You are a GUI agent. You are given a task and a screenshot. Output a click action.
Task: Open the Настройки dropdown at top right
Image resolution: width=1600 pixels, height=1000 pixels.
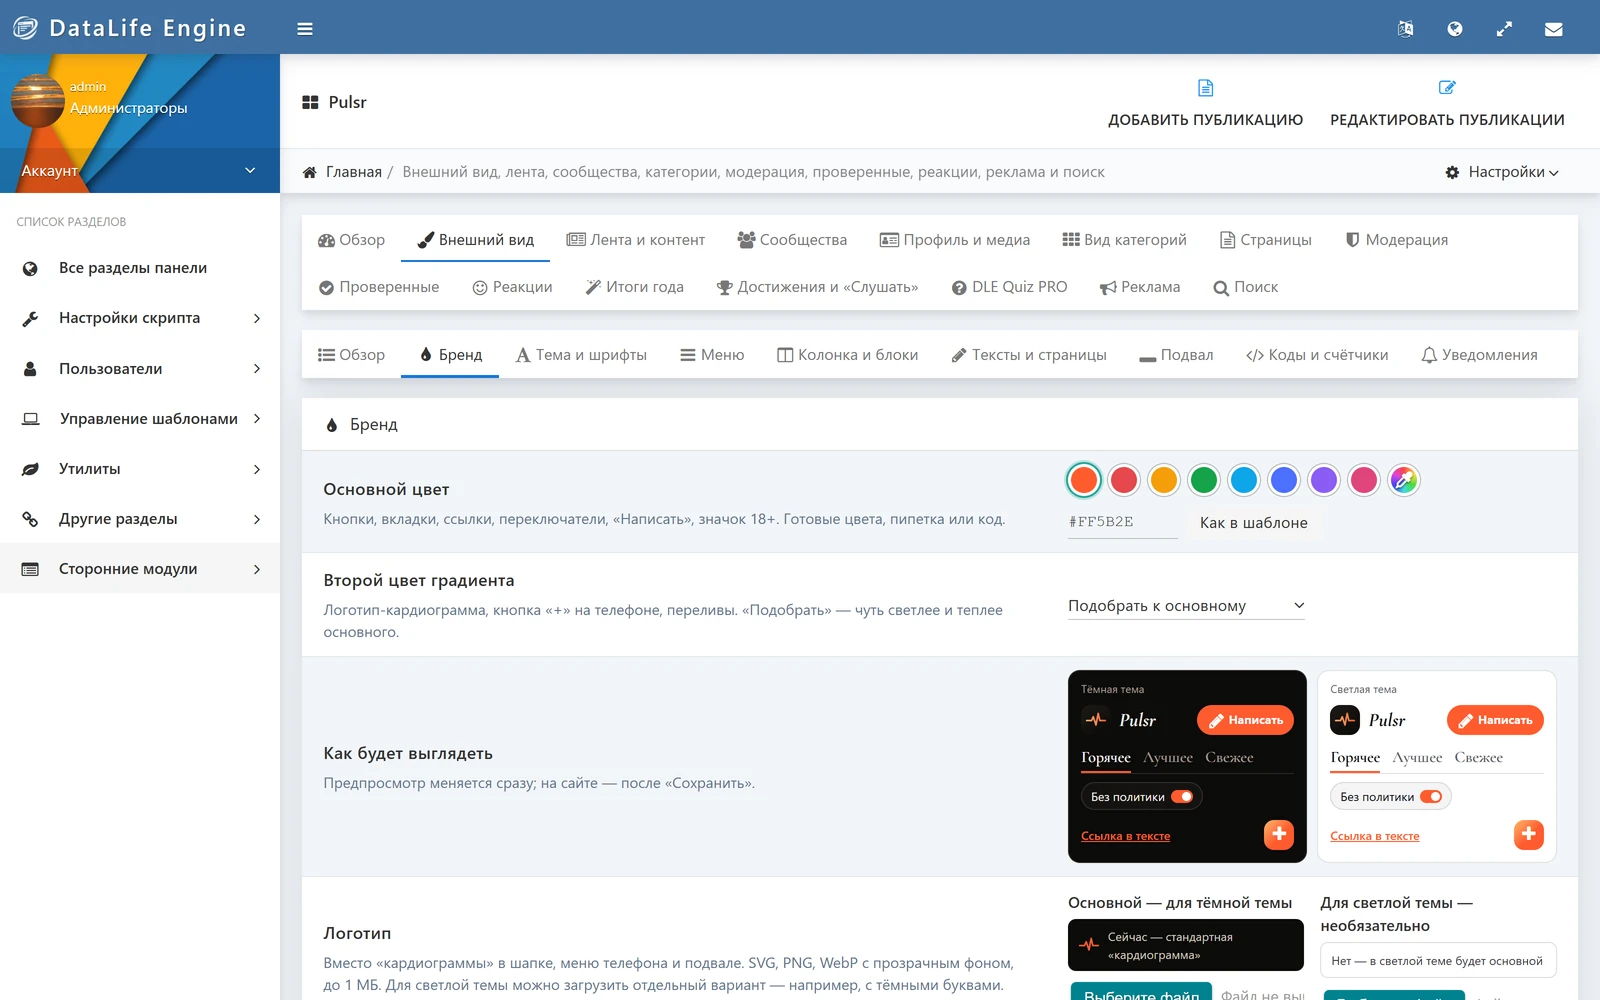(1502, 172)
